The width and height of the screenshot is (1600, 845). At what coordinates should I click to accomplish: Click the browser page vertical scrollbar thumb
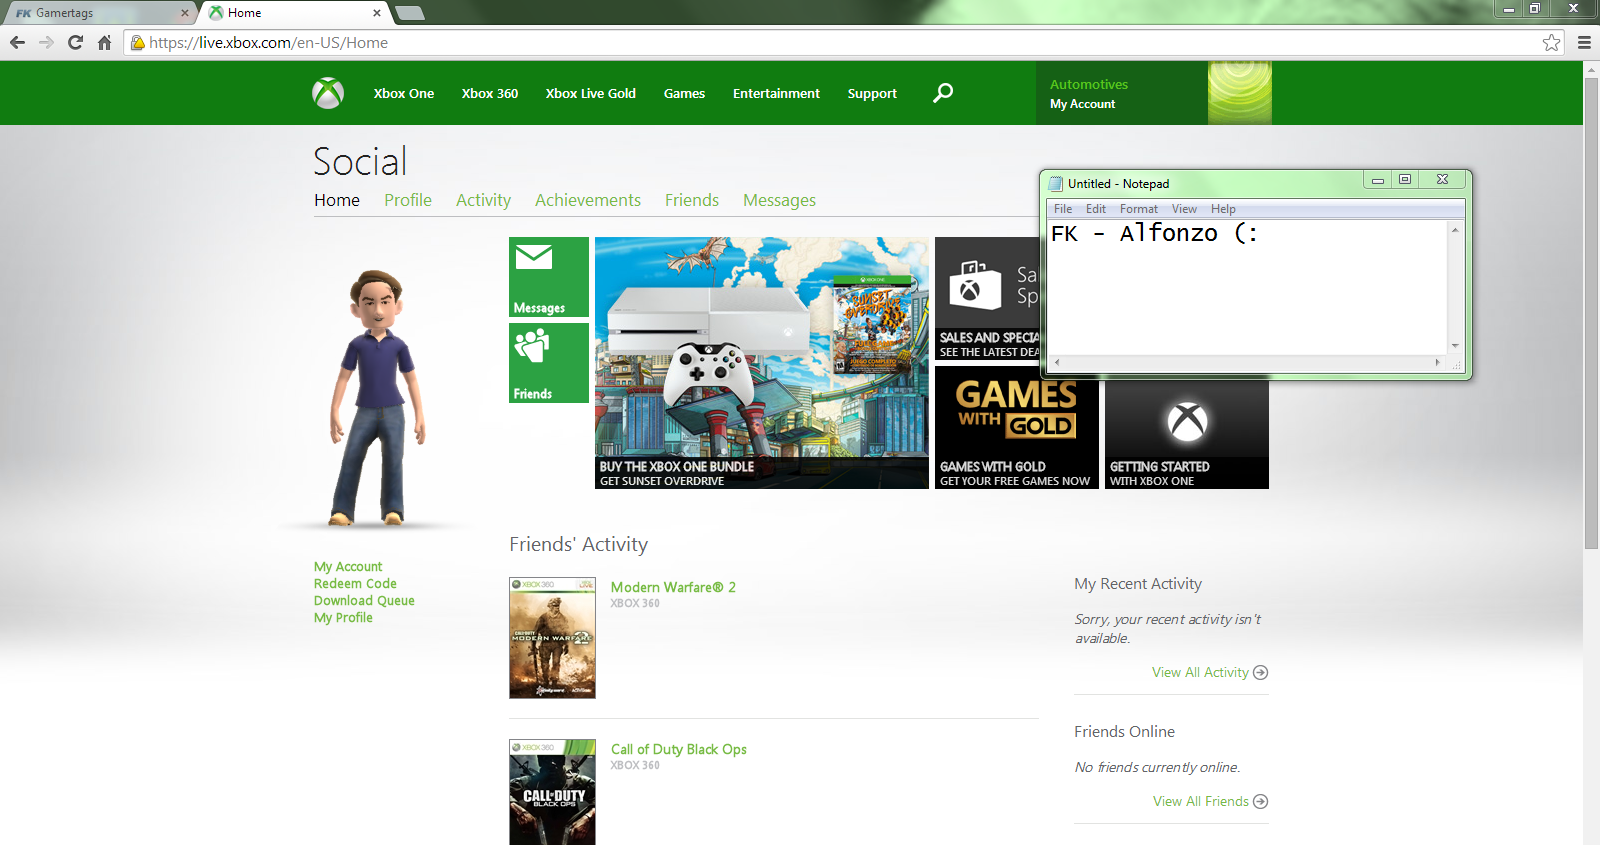1591,313
